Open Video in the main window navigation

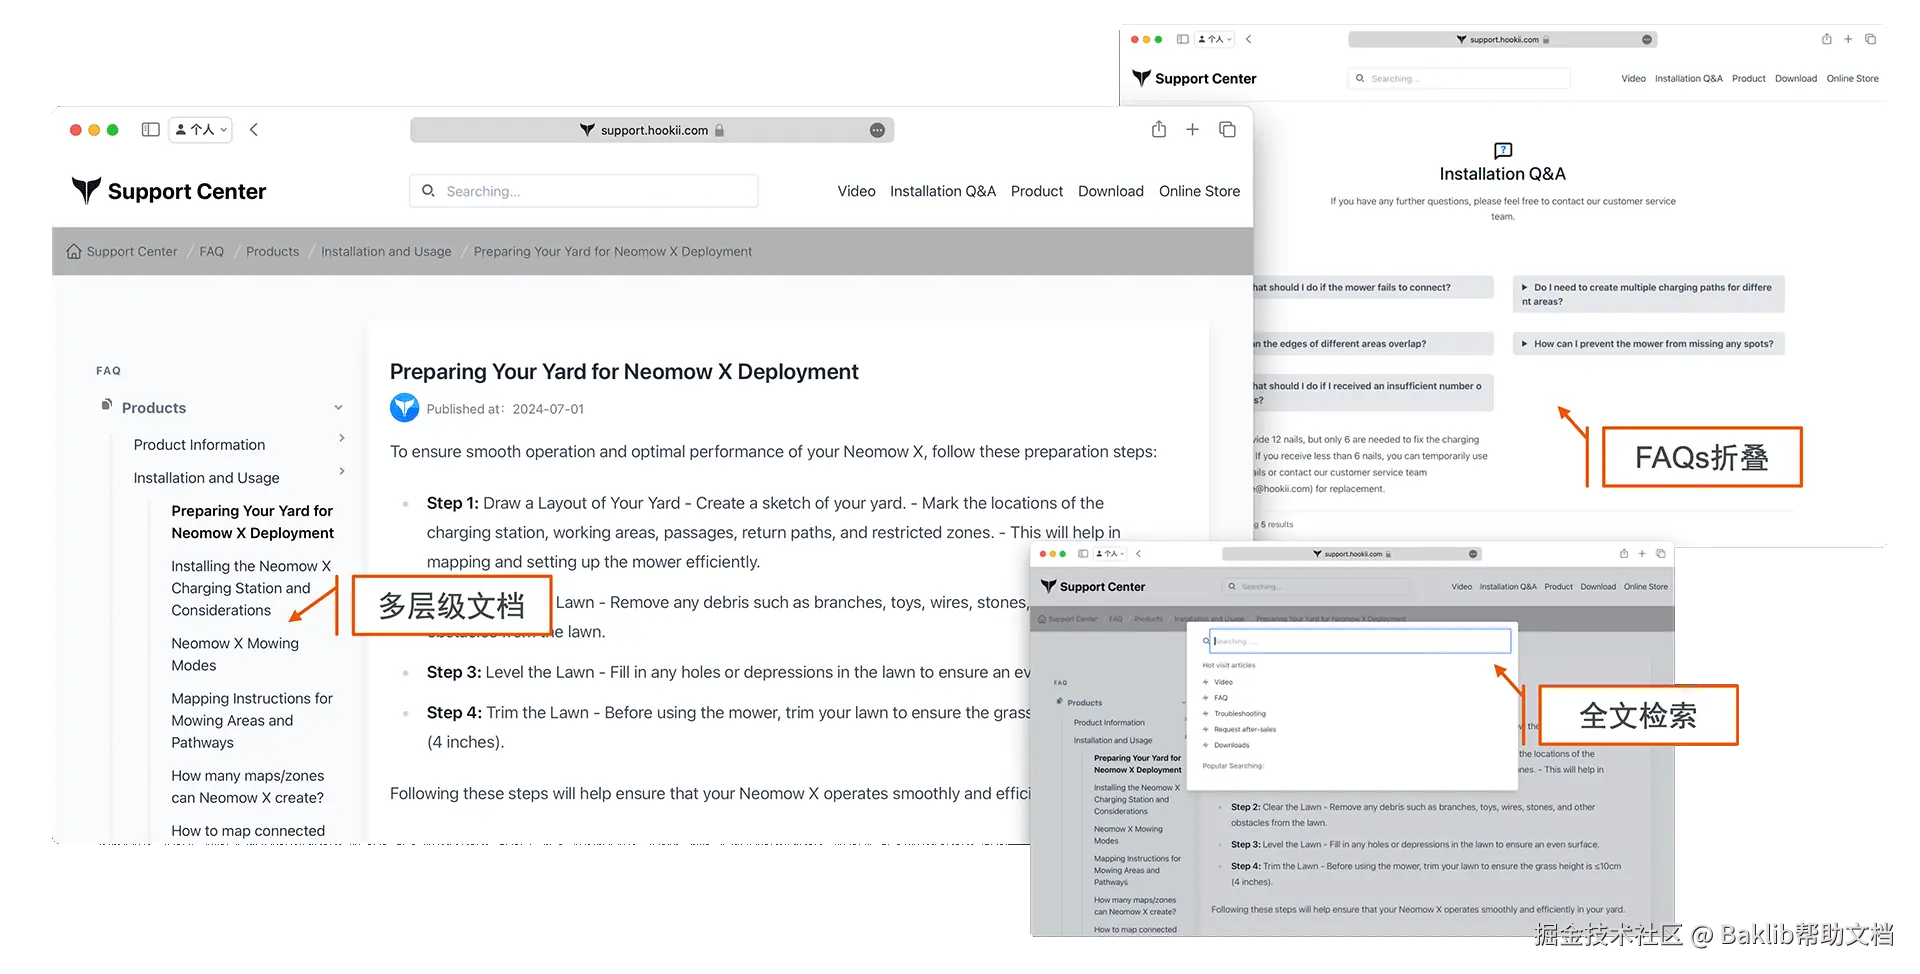coord(856,191)
